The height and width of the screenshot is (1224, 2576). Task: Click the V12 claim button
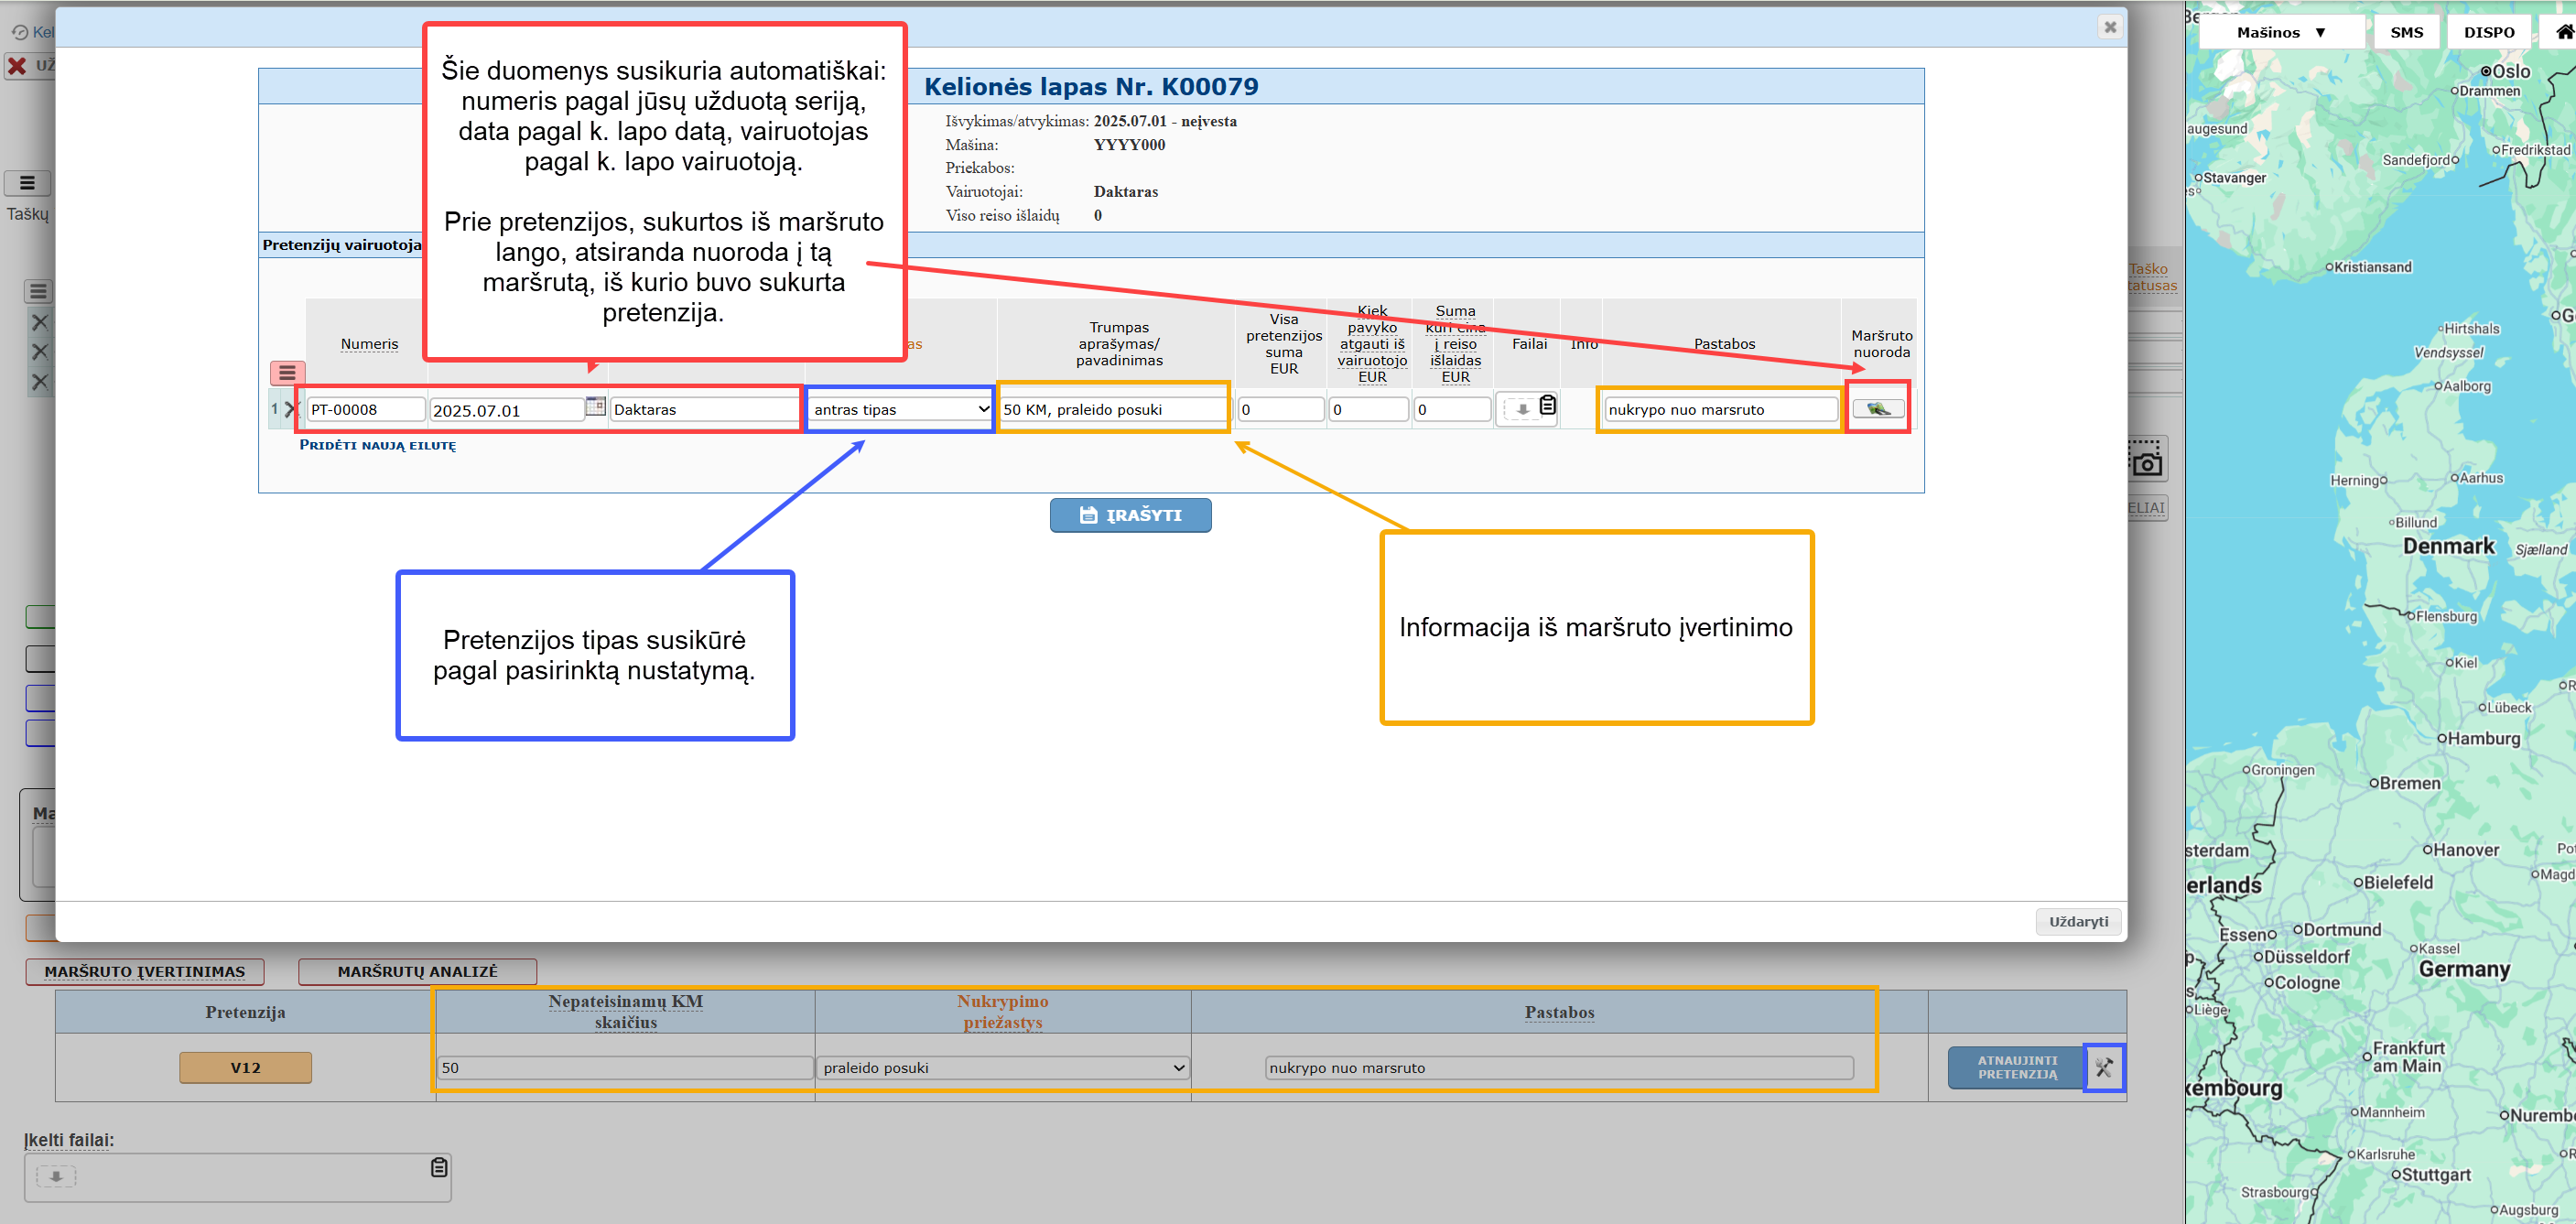tap(245, 1067)
